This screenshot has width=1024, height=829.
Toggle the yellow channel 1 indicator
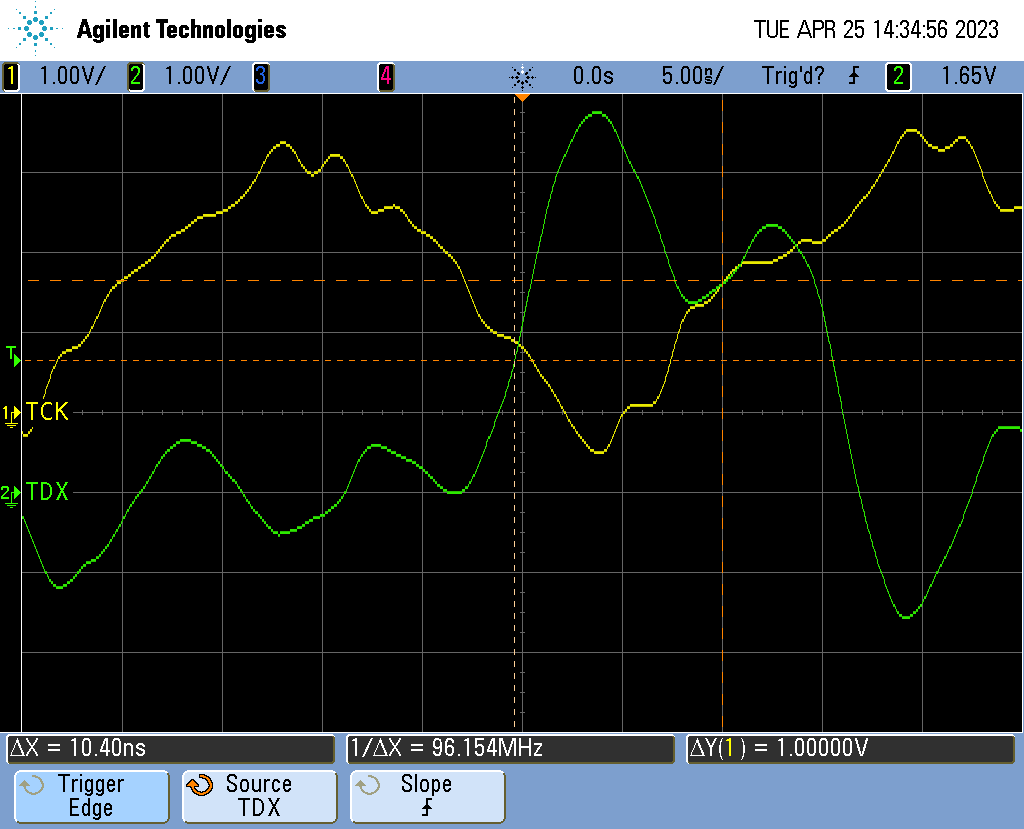(11, 76)
